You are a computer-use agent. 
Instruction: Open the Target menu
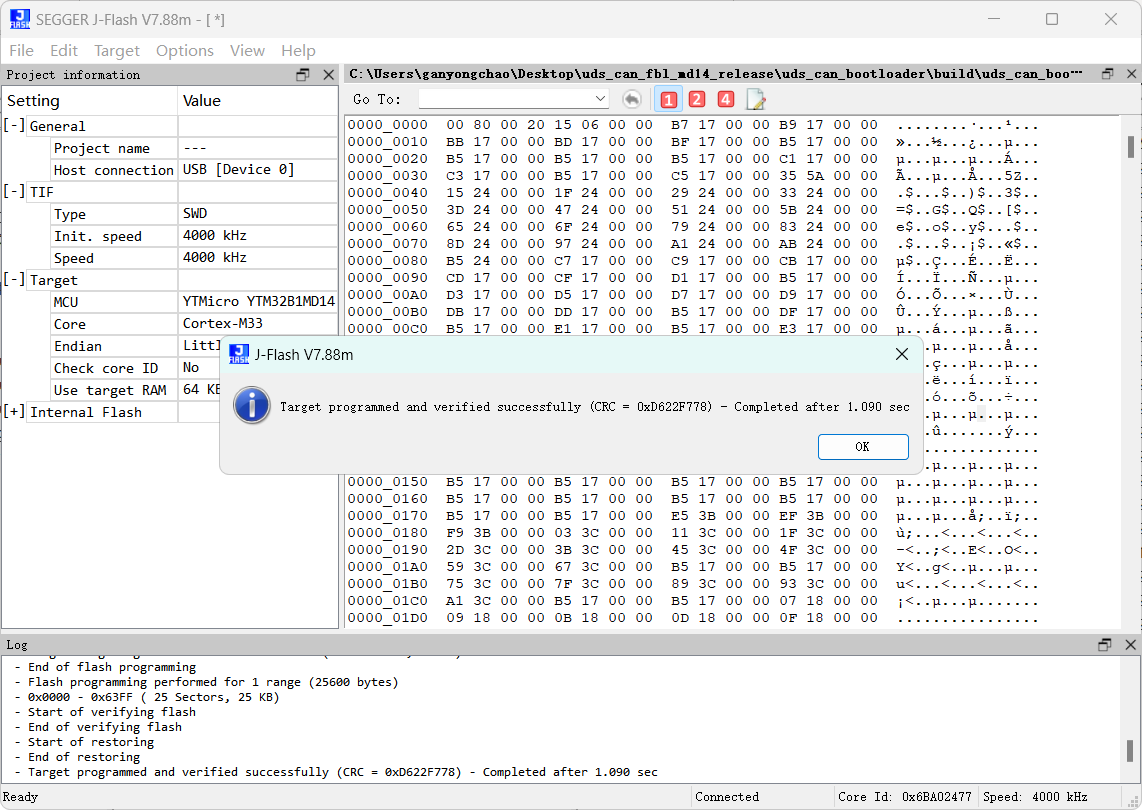click(x=117, y=50)
